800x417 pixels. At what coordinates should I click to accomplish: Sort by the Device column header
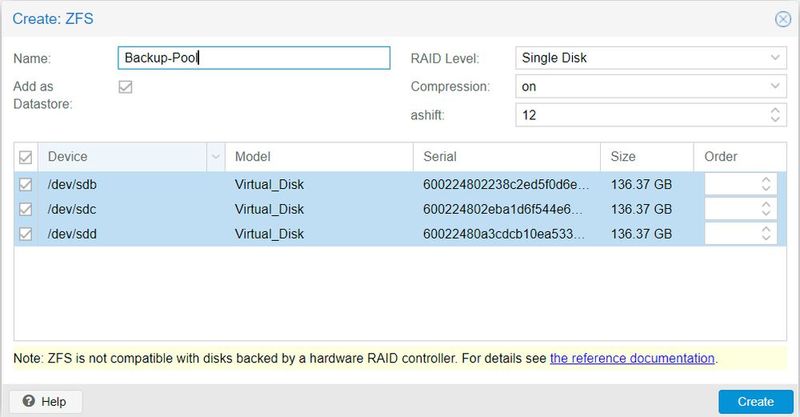tap(122, 157)
